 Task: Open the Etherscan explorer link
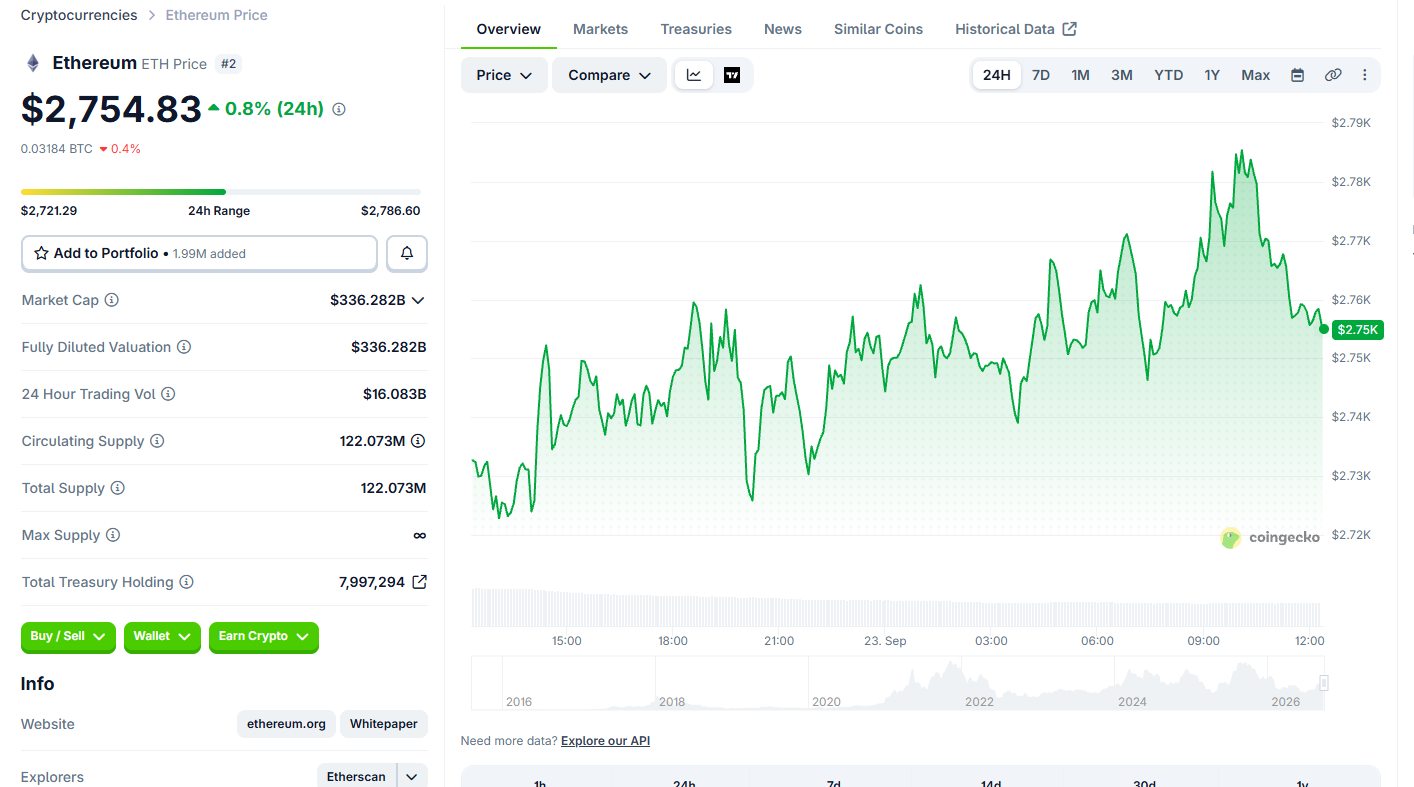(356, 777)
